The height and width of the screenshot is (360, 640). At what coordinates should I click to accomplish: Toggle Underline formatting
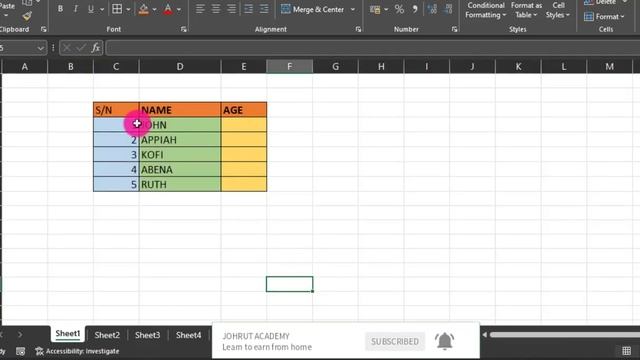tap(91, 9)
